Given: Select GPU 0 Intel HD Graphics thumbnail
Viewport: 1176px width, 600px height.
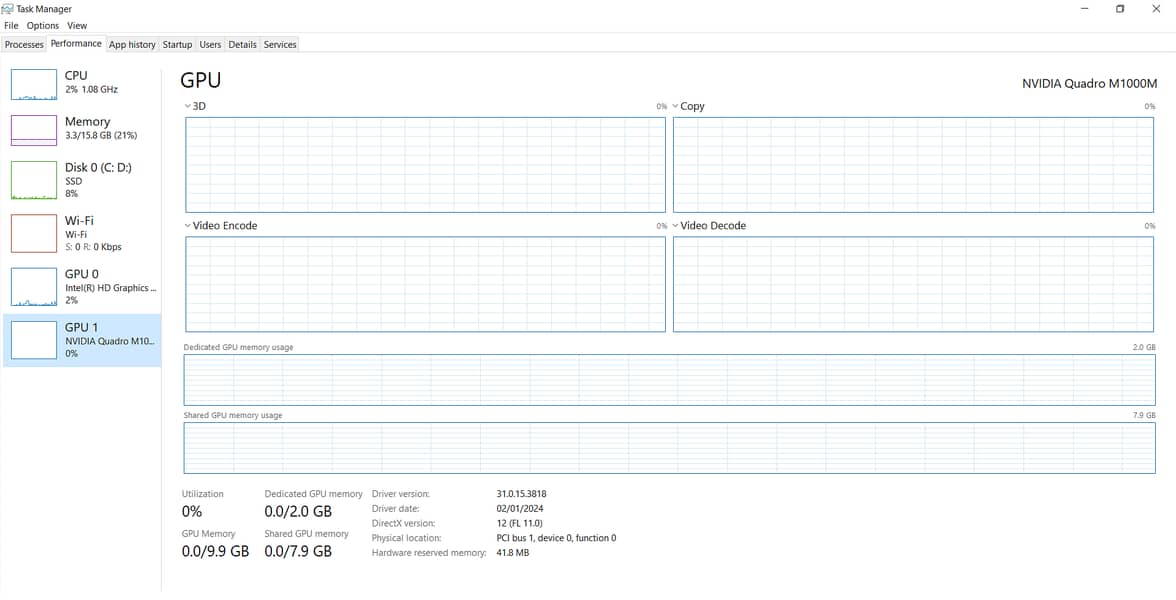Looking at the screenshot, I should (34, 287).
